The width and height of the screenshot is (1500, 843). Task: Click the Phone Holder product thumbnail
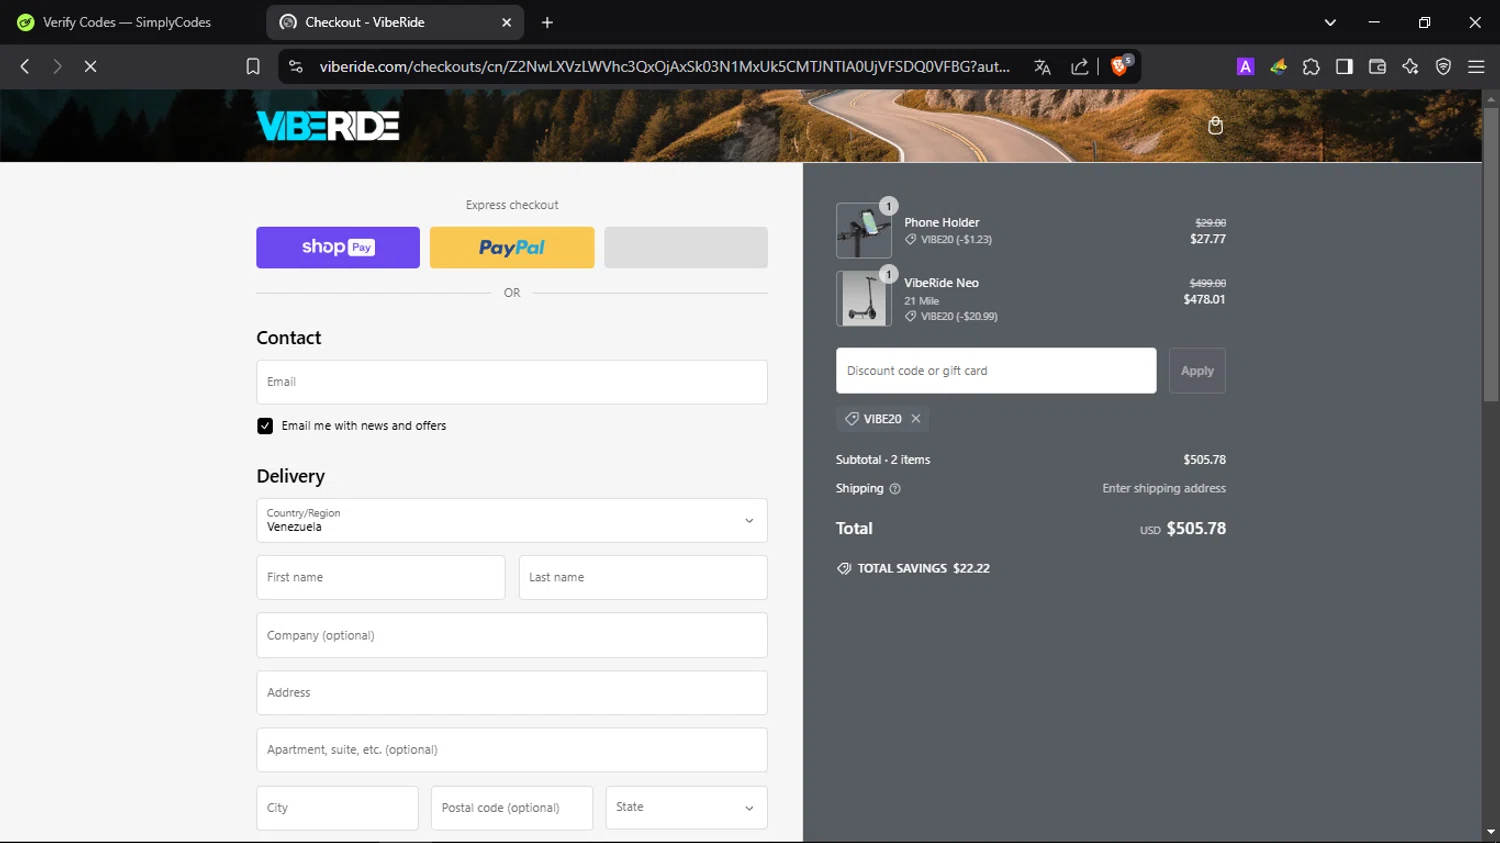[x=864, y=231]
